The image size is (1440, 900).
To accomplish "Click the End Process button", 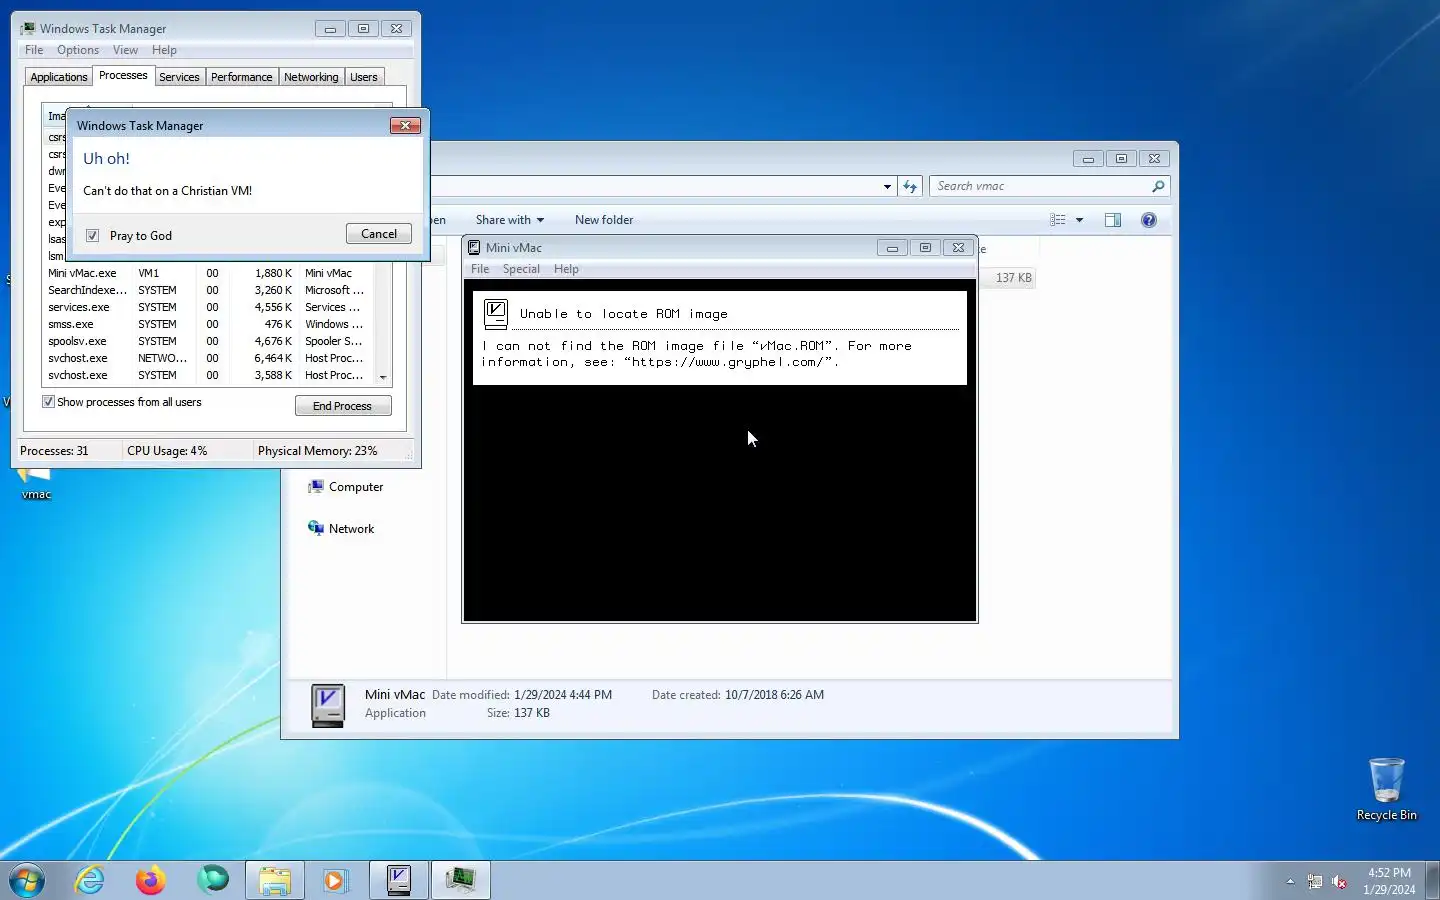I will coord(343,406).
